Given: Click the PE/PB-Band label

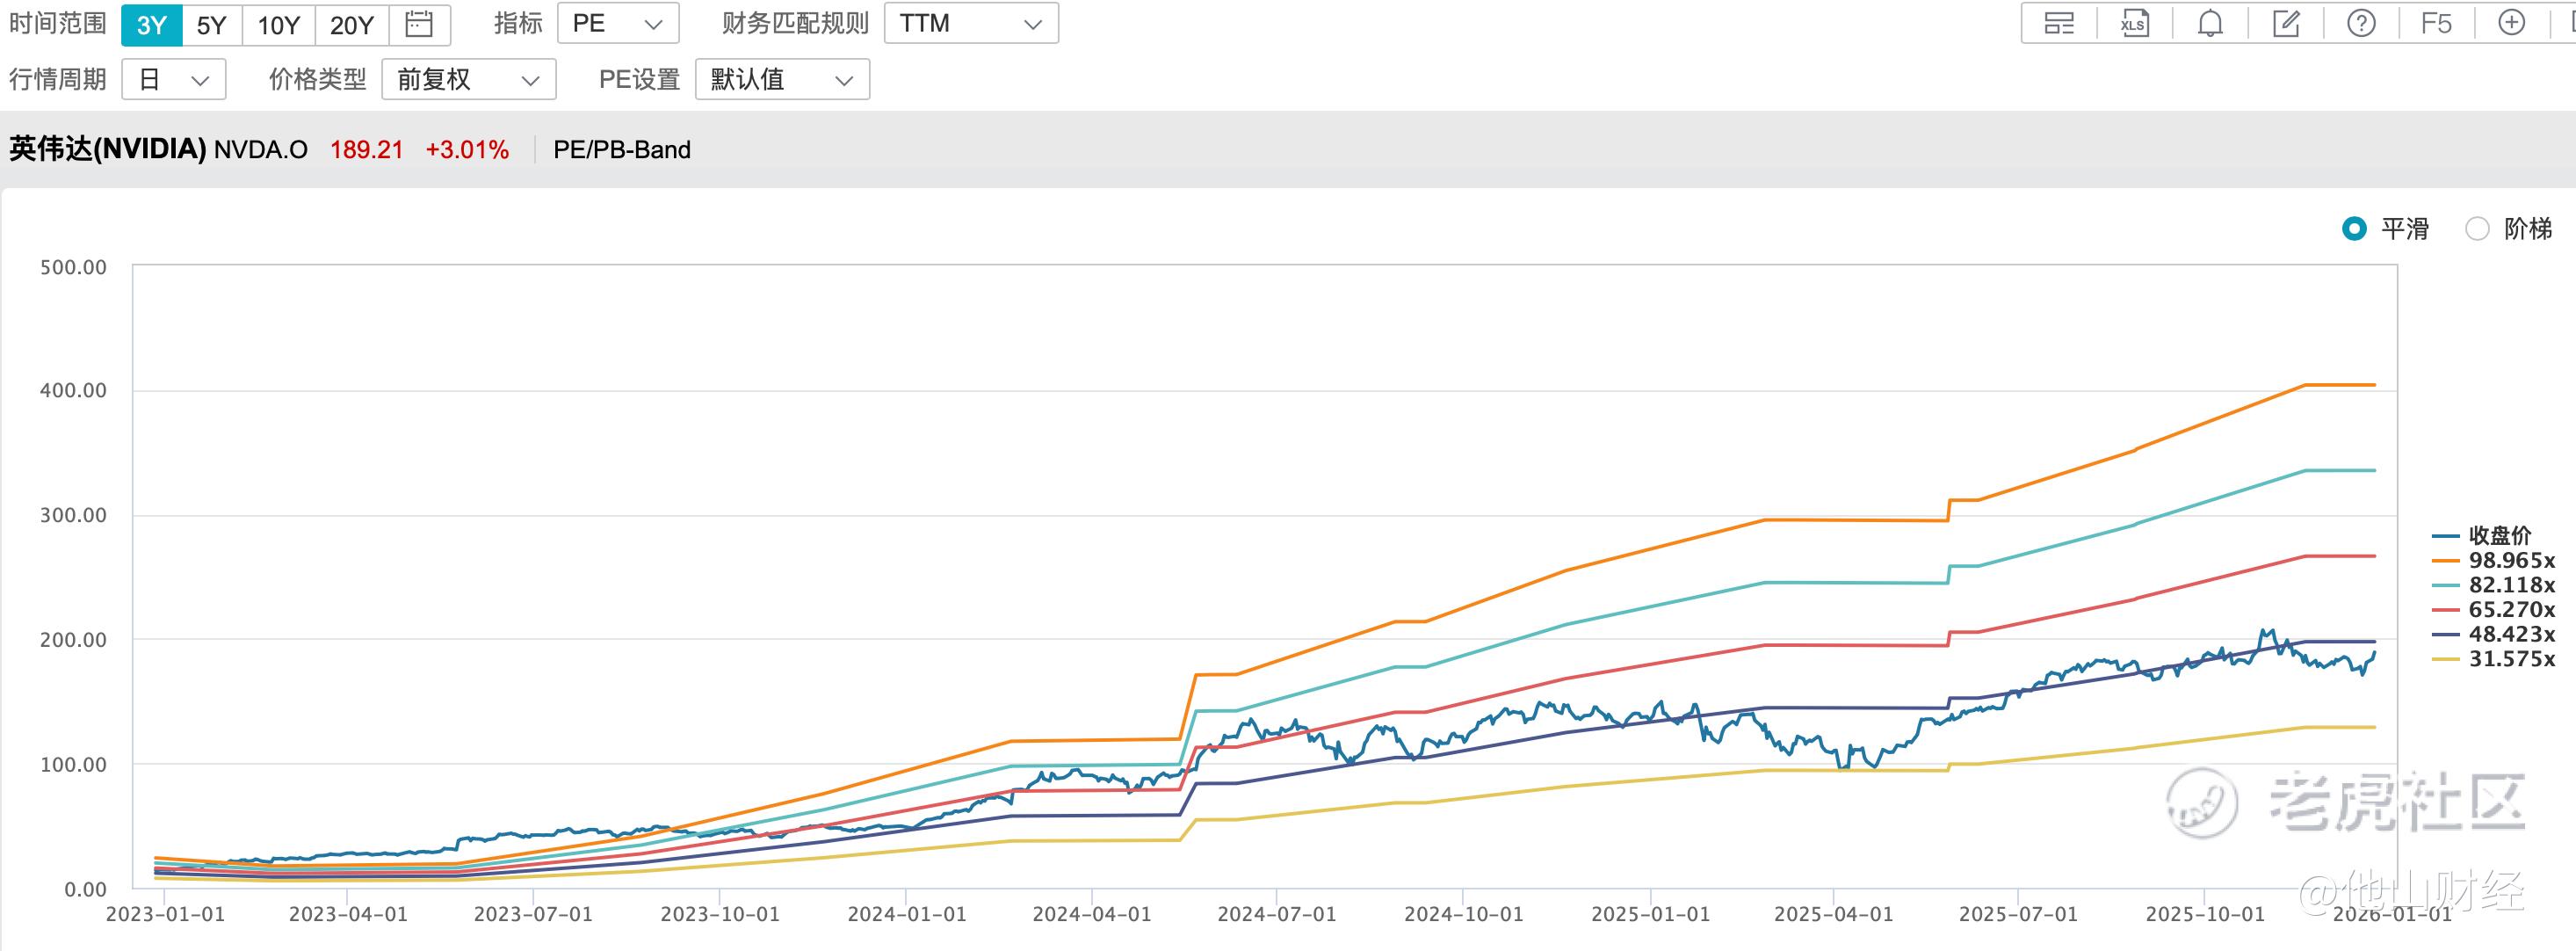Looking at the screenshot, I should pos(622,150).
